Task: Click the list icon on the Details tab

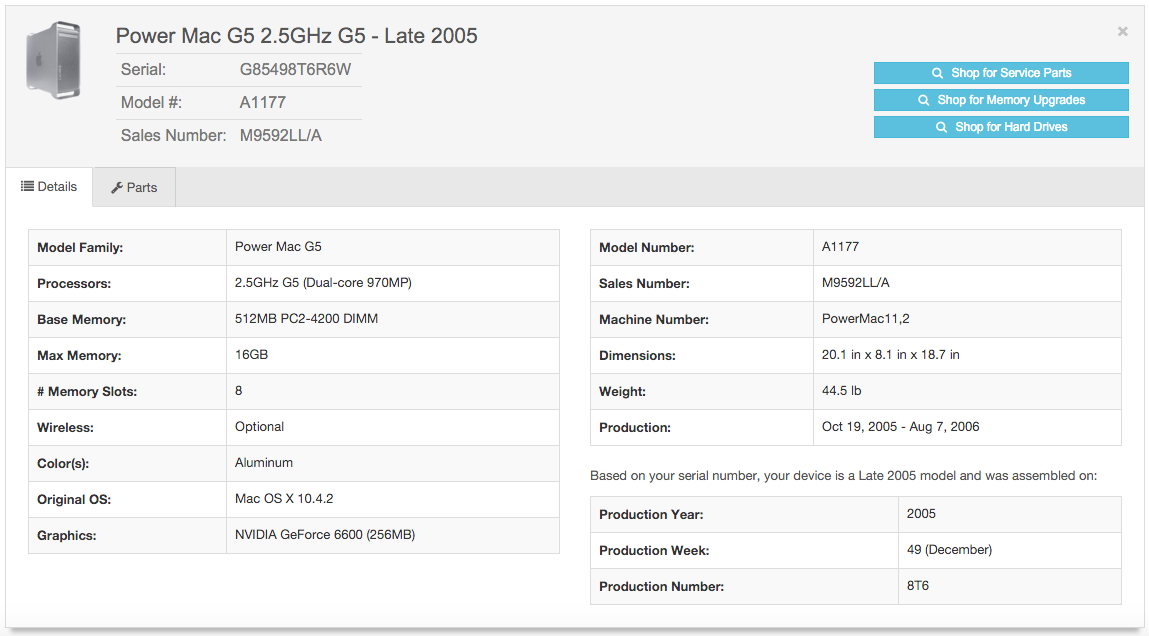Action: [28, 187]
